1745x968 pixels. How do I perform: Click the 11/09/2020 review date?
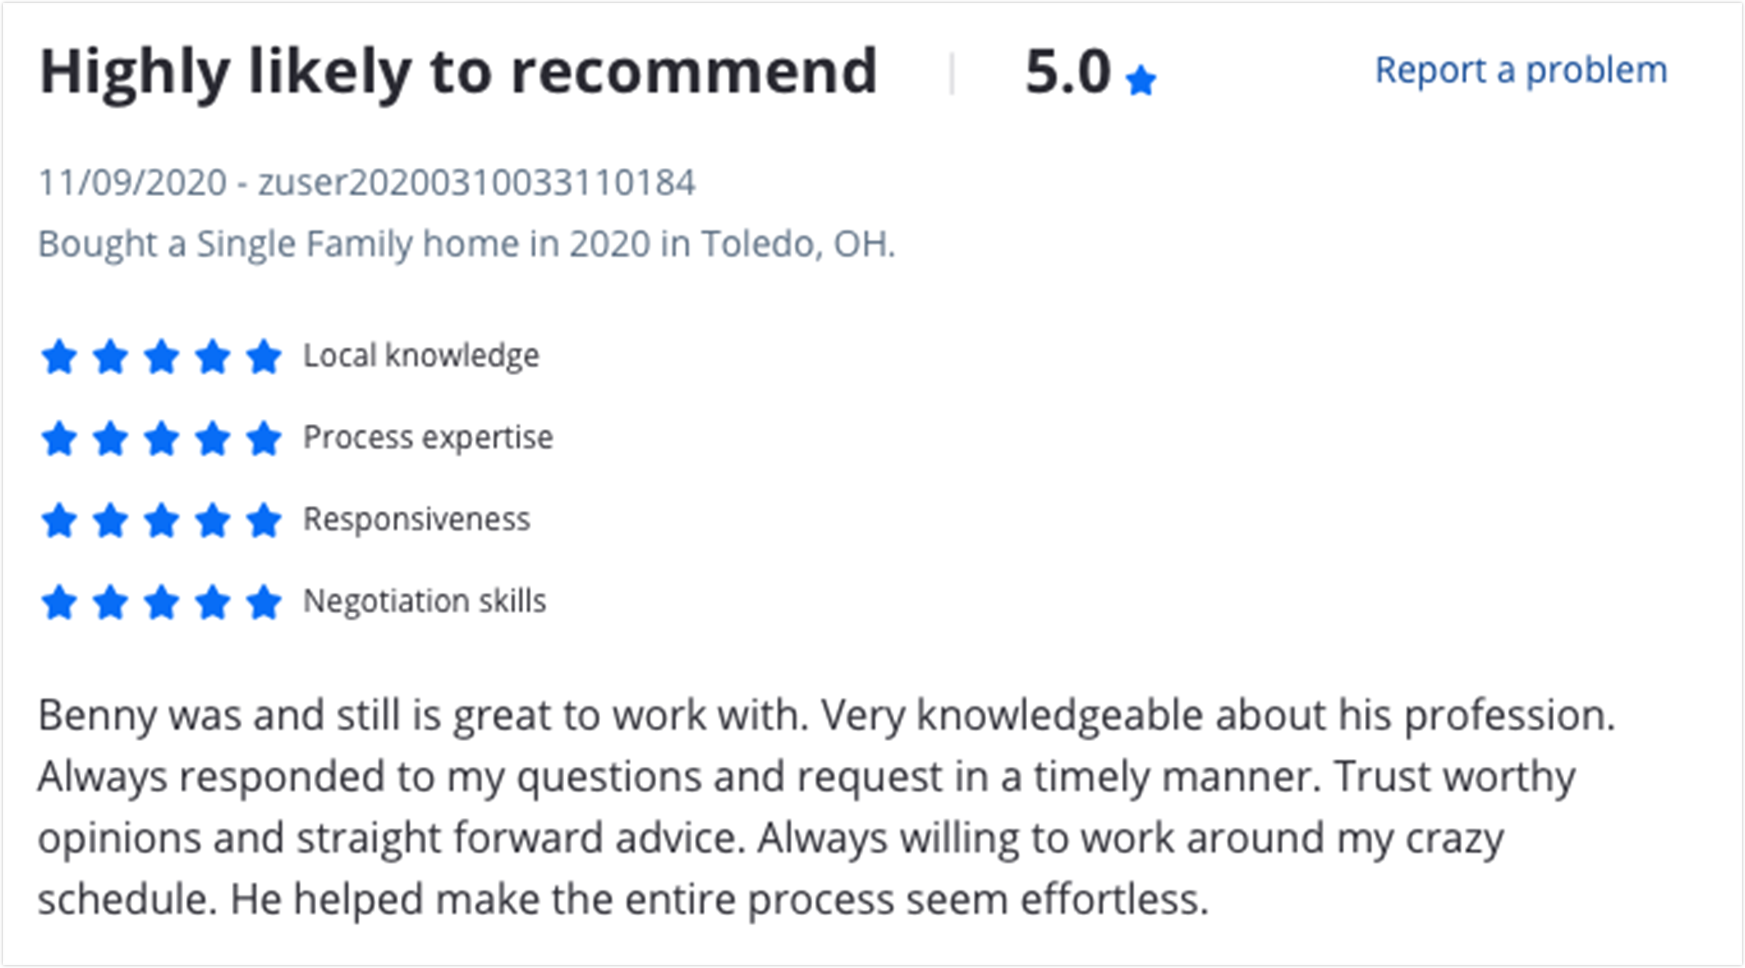pos(133,183)
